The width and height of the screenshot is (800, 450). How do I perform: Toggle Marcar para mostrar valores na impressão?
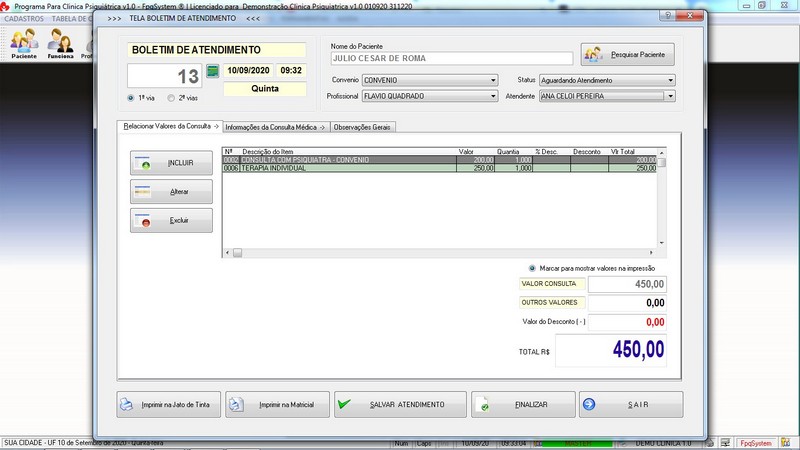(532, 268)
